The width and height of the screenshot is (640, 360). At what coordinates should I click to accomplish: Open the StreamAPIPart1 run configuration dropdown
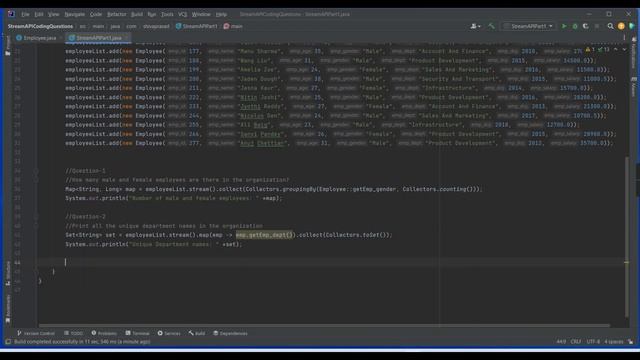pyautogui.click(x=528, y=26)
